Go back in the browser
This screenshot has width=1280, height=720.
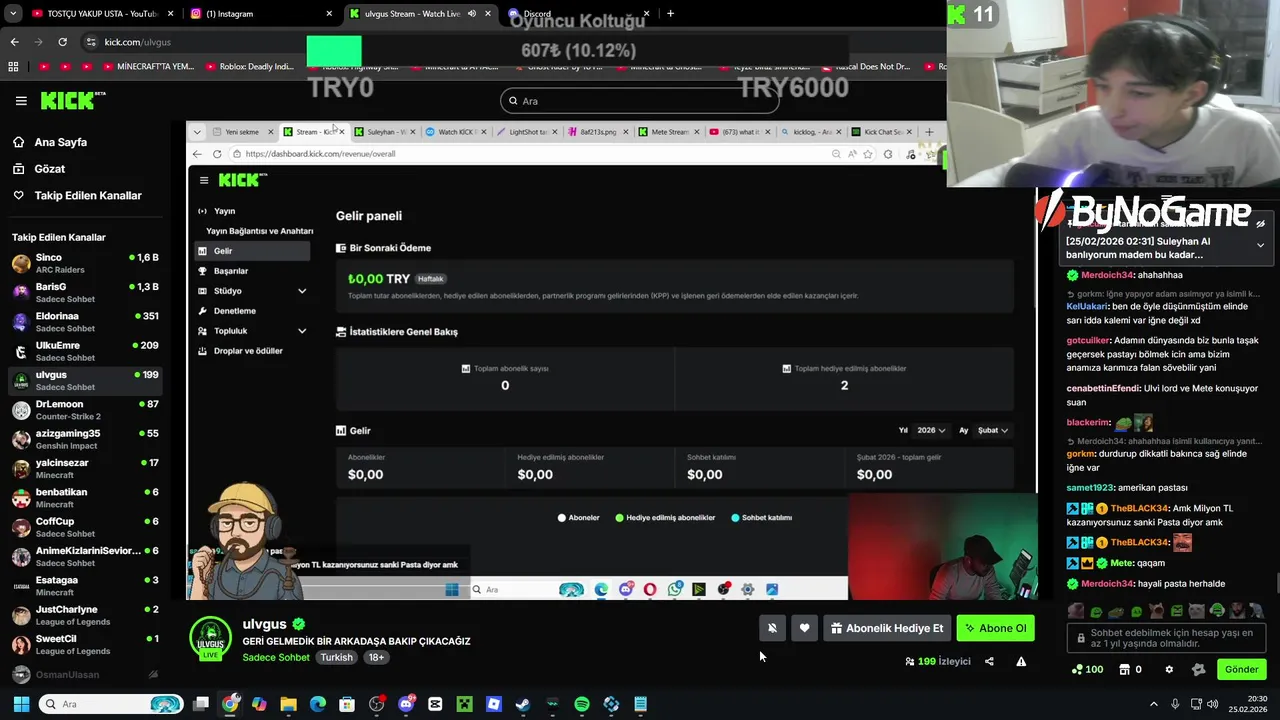(14, 42)
